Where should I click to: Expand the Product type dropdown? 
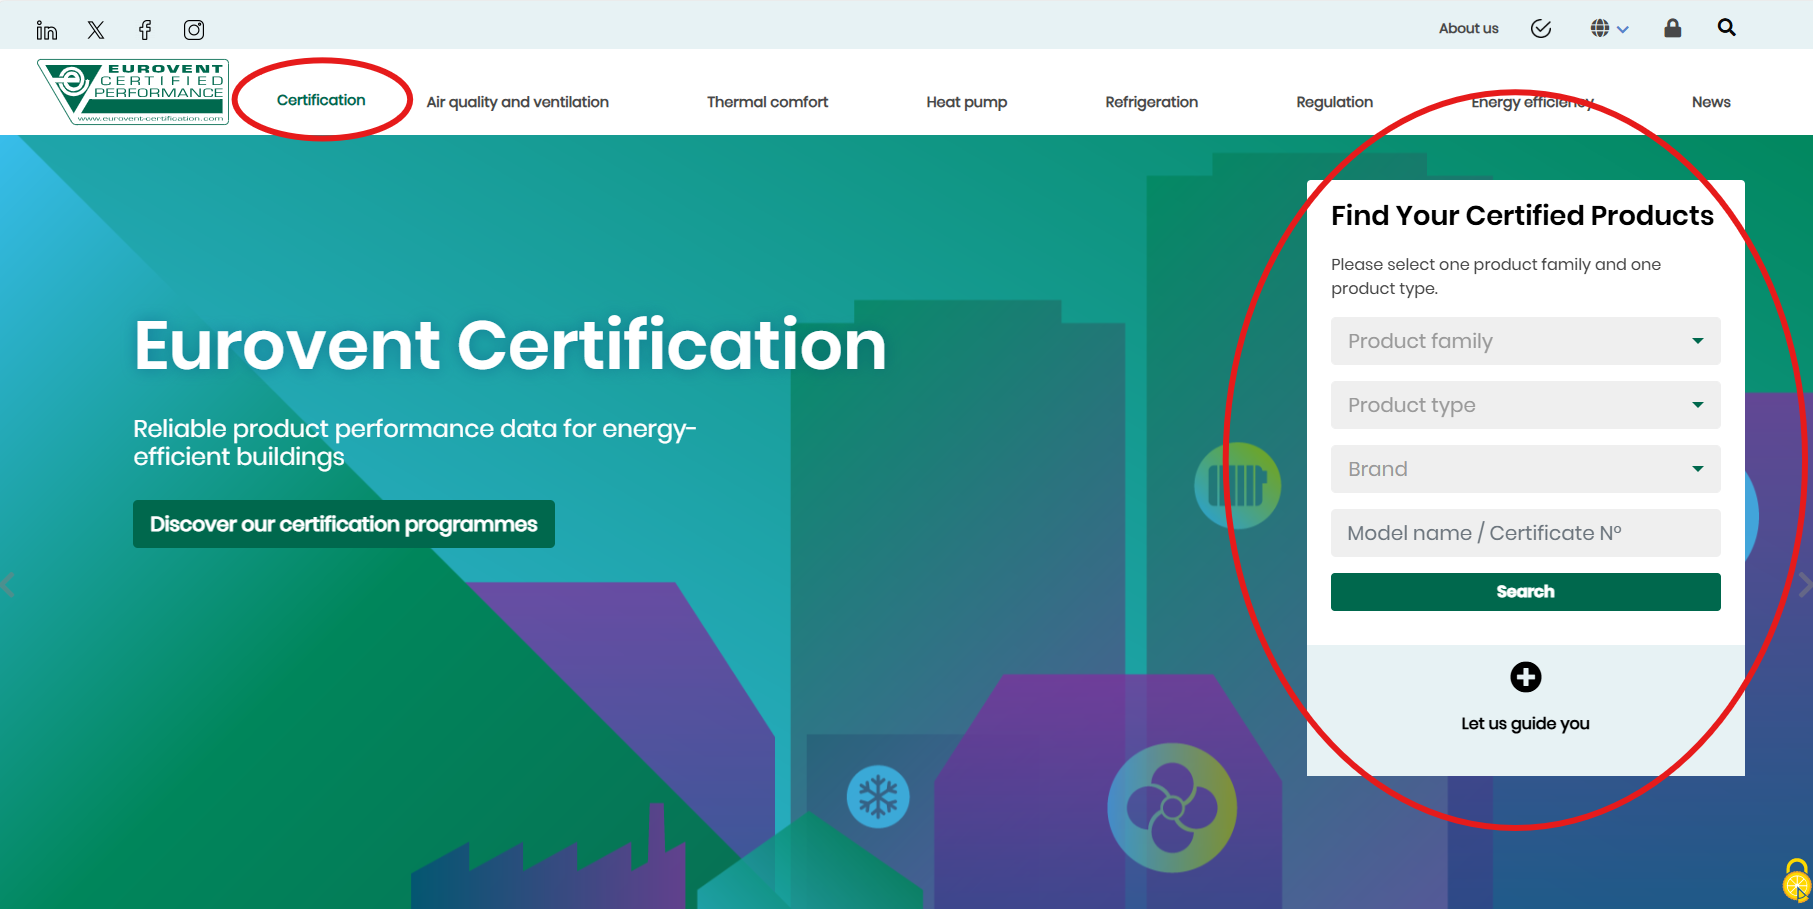pyautogui.click(x=1525, y=405)
